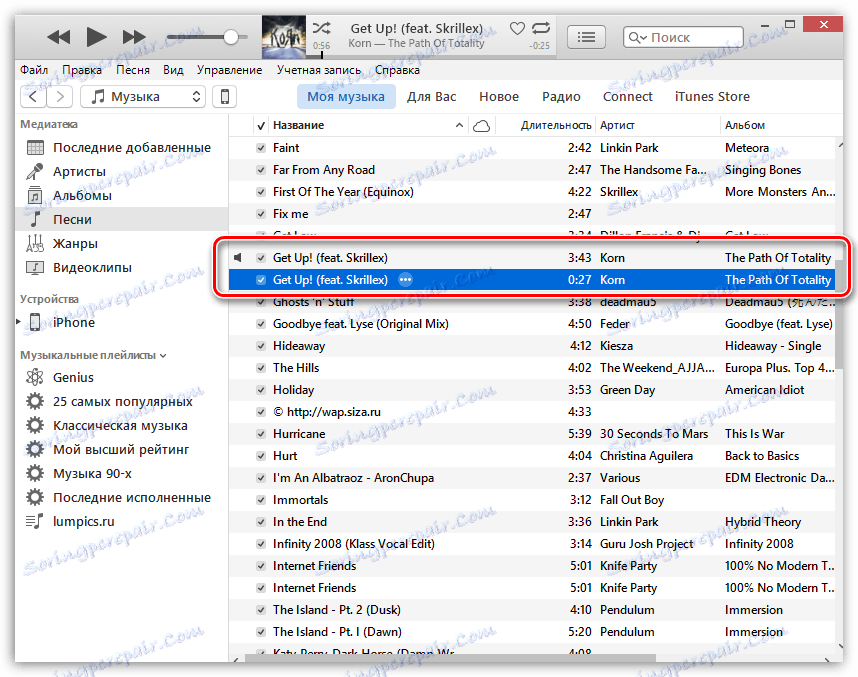Select Жанры in the library sidebar
858x677 pixels.
pos(121,244)
